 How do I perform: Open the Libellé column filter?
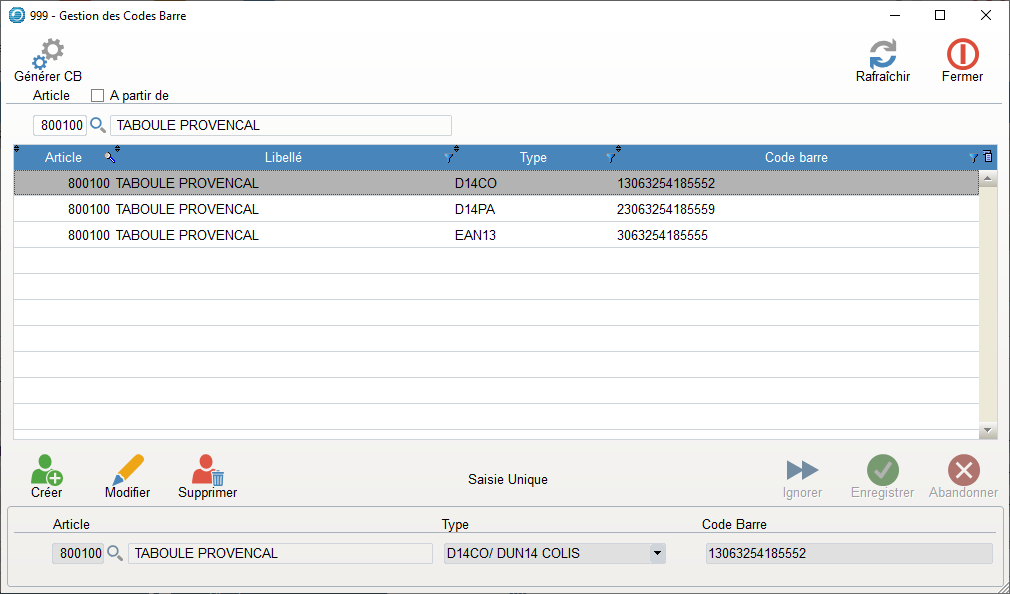(x=449, y=158)
